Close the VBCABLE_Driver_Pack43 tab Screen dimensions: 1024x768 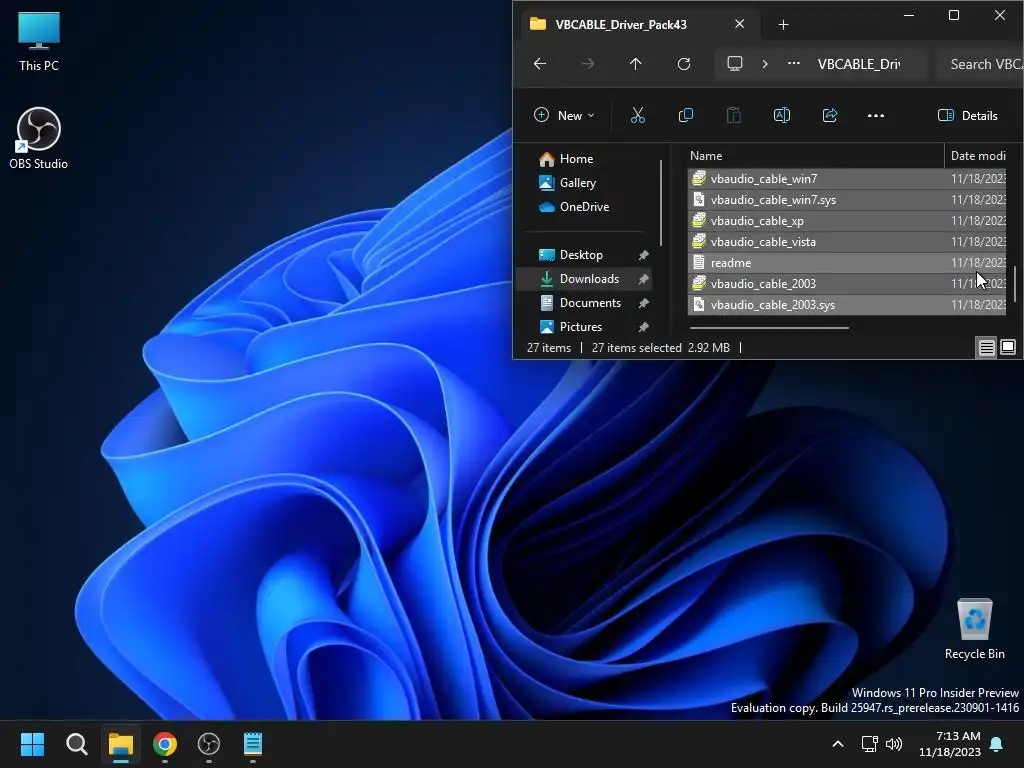point(739,24)
